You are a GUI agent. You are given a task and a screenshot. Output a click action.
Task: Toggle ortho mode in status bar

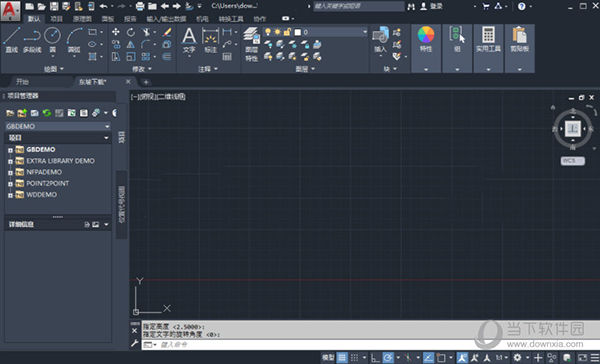pos(375,357)
